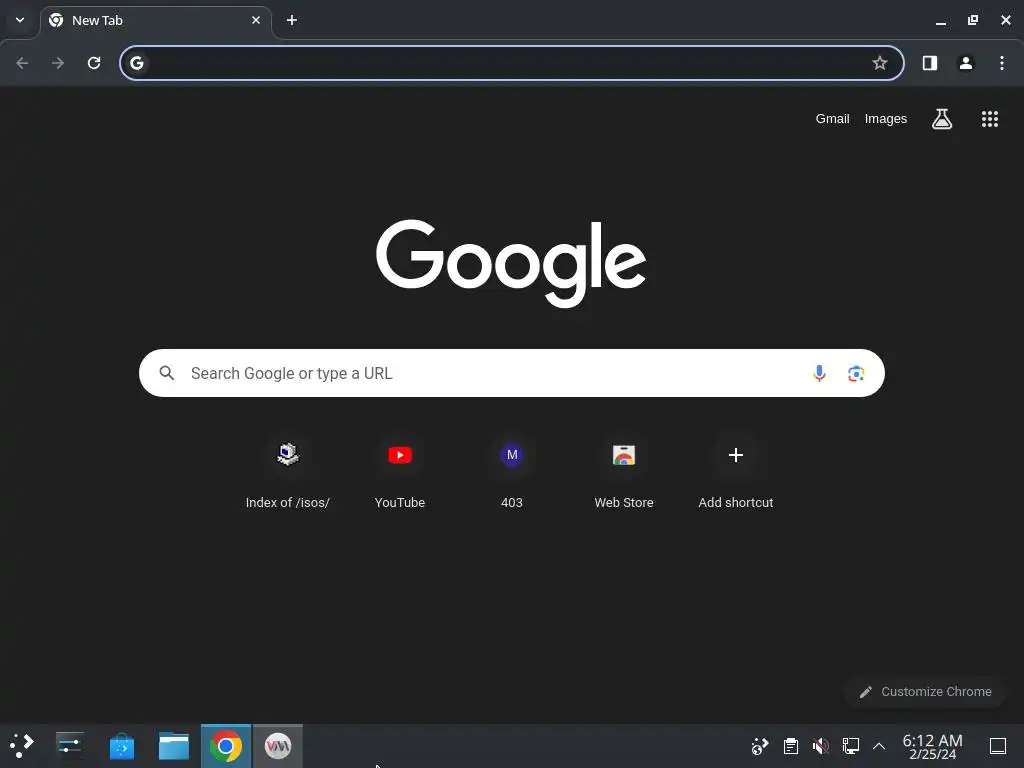Go back with the back arrow
The width and height of the screenshot is (1024, 768).
[x=22, y=63]
